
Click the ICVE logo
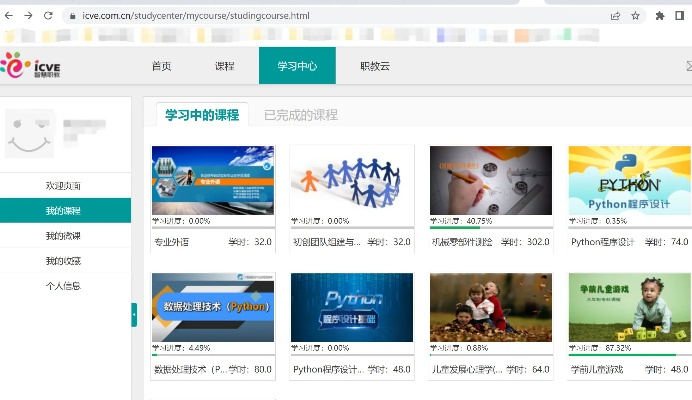31,67
